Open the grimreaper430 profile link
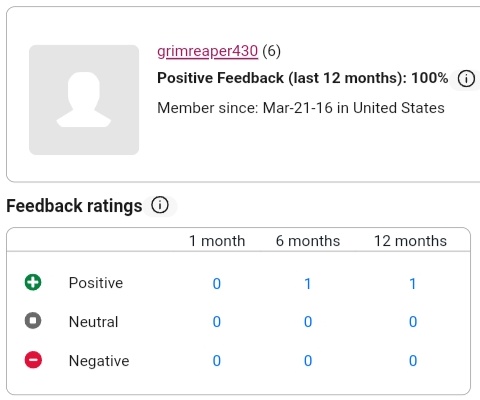The image size is (480, 400). pos(207,51)
